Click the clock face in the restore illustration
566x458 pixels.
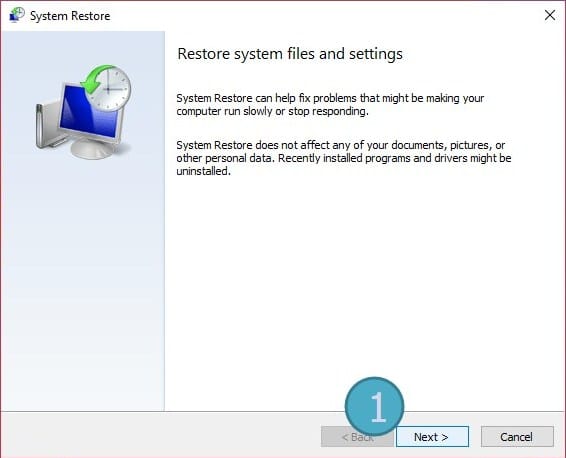109,89
